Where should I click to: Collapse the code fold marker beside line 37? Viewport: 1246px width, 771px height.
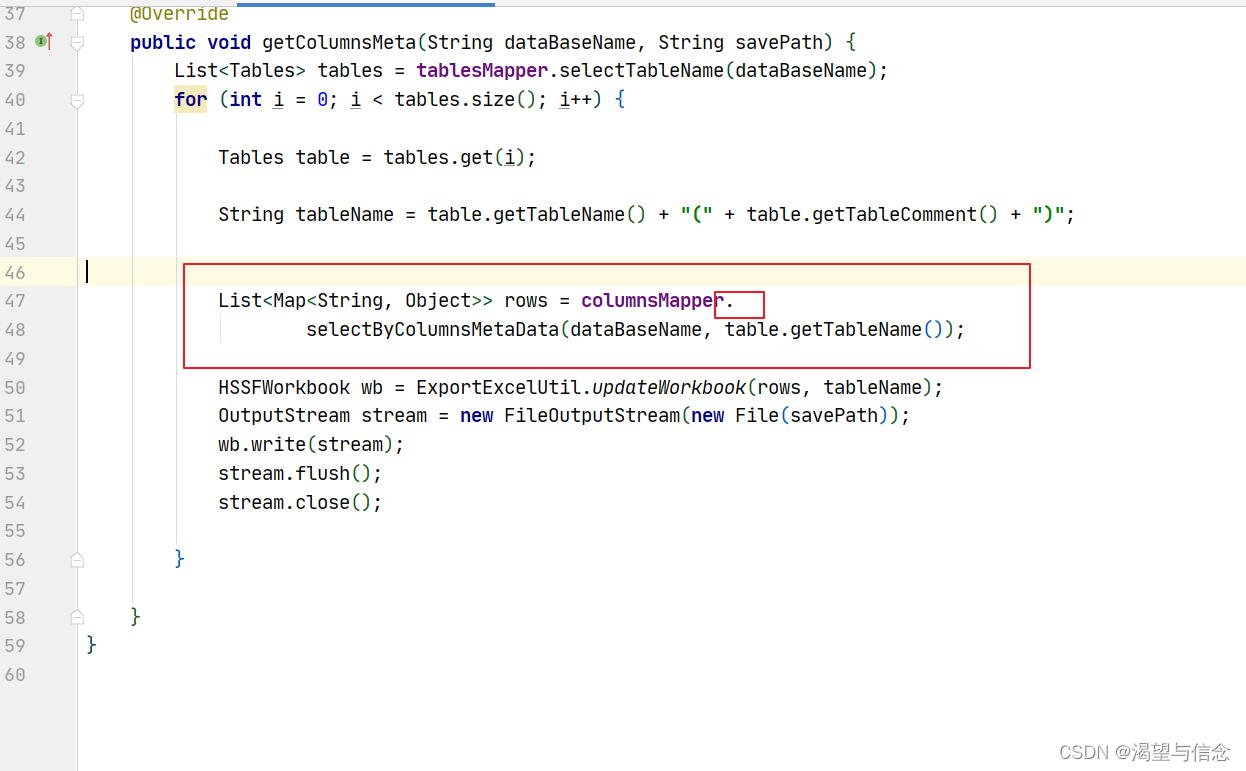(x=77, y=13)
